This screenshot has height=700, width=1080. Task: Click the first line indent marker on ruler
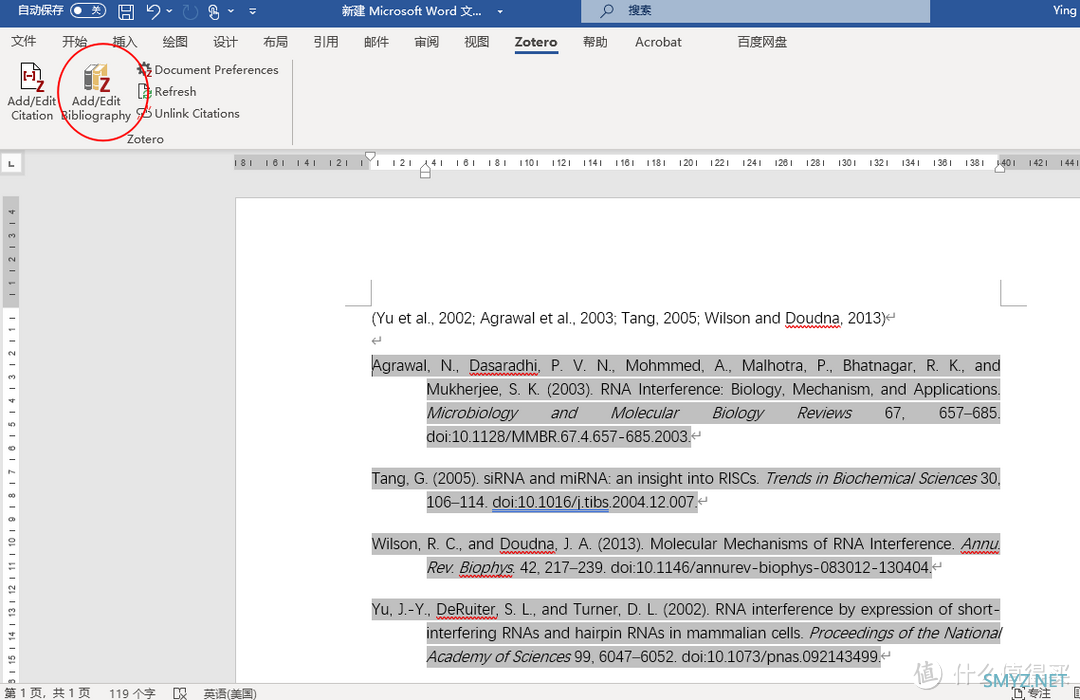(x=371, y=156)
